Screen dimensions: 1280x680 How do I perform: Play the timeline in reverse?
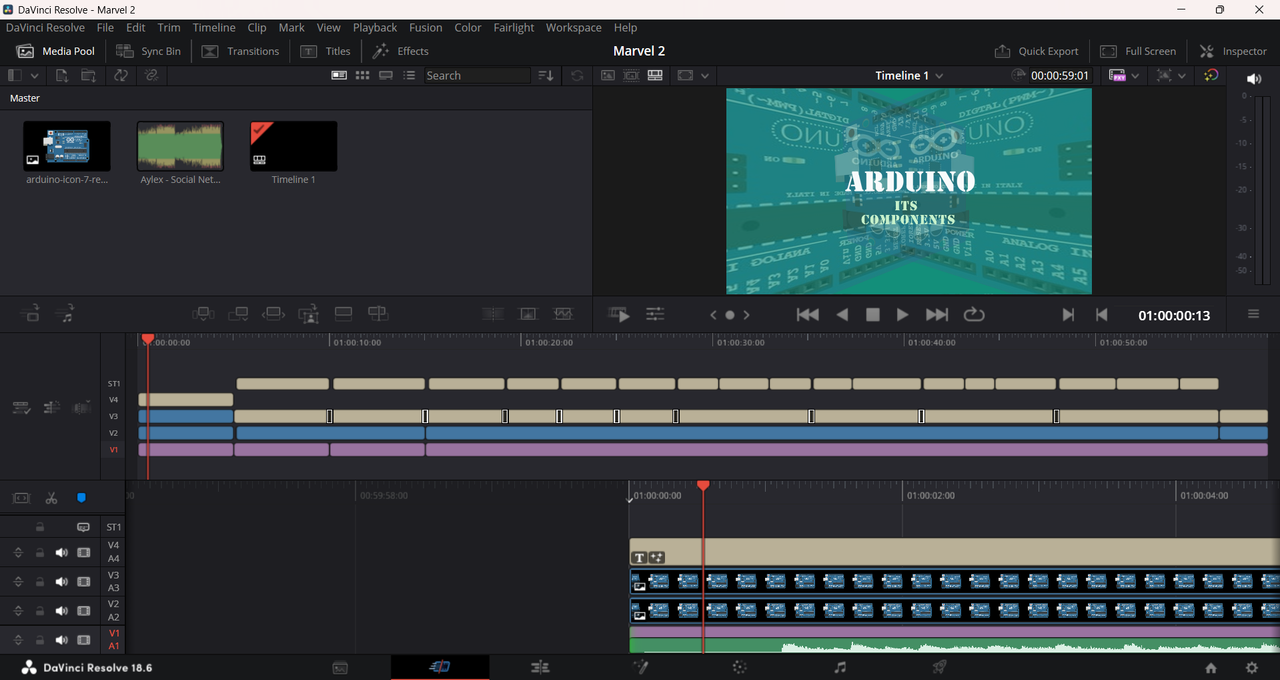[x=842, y=314]
